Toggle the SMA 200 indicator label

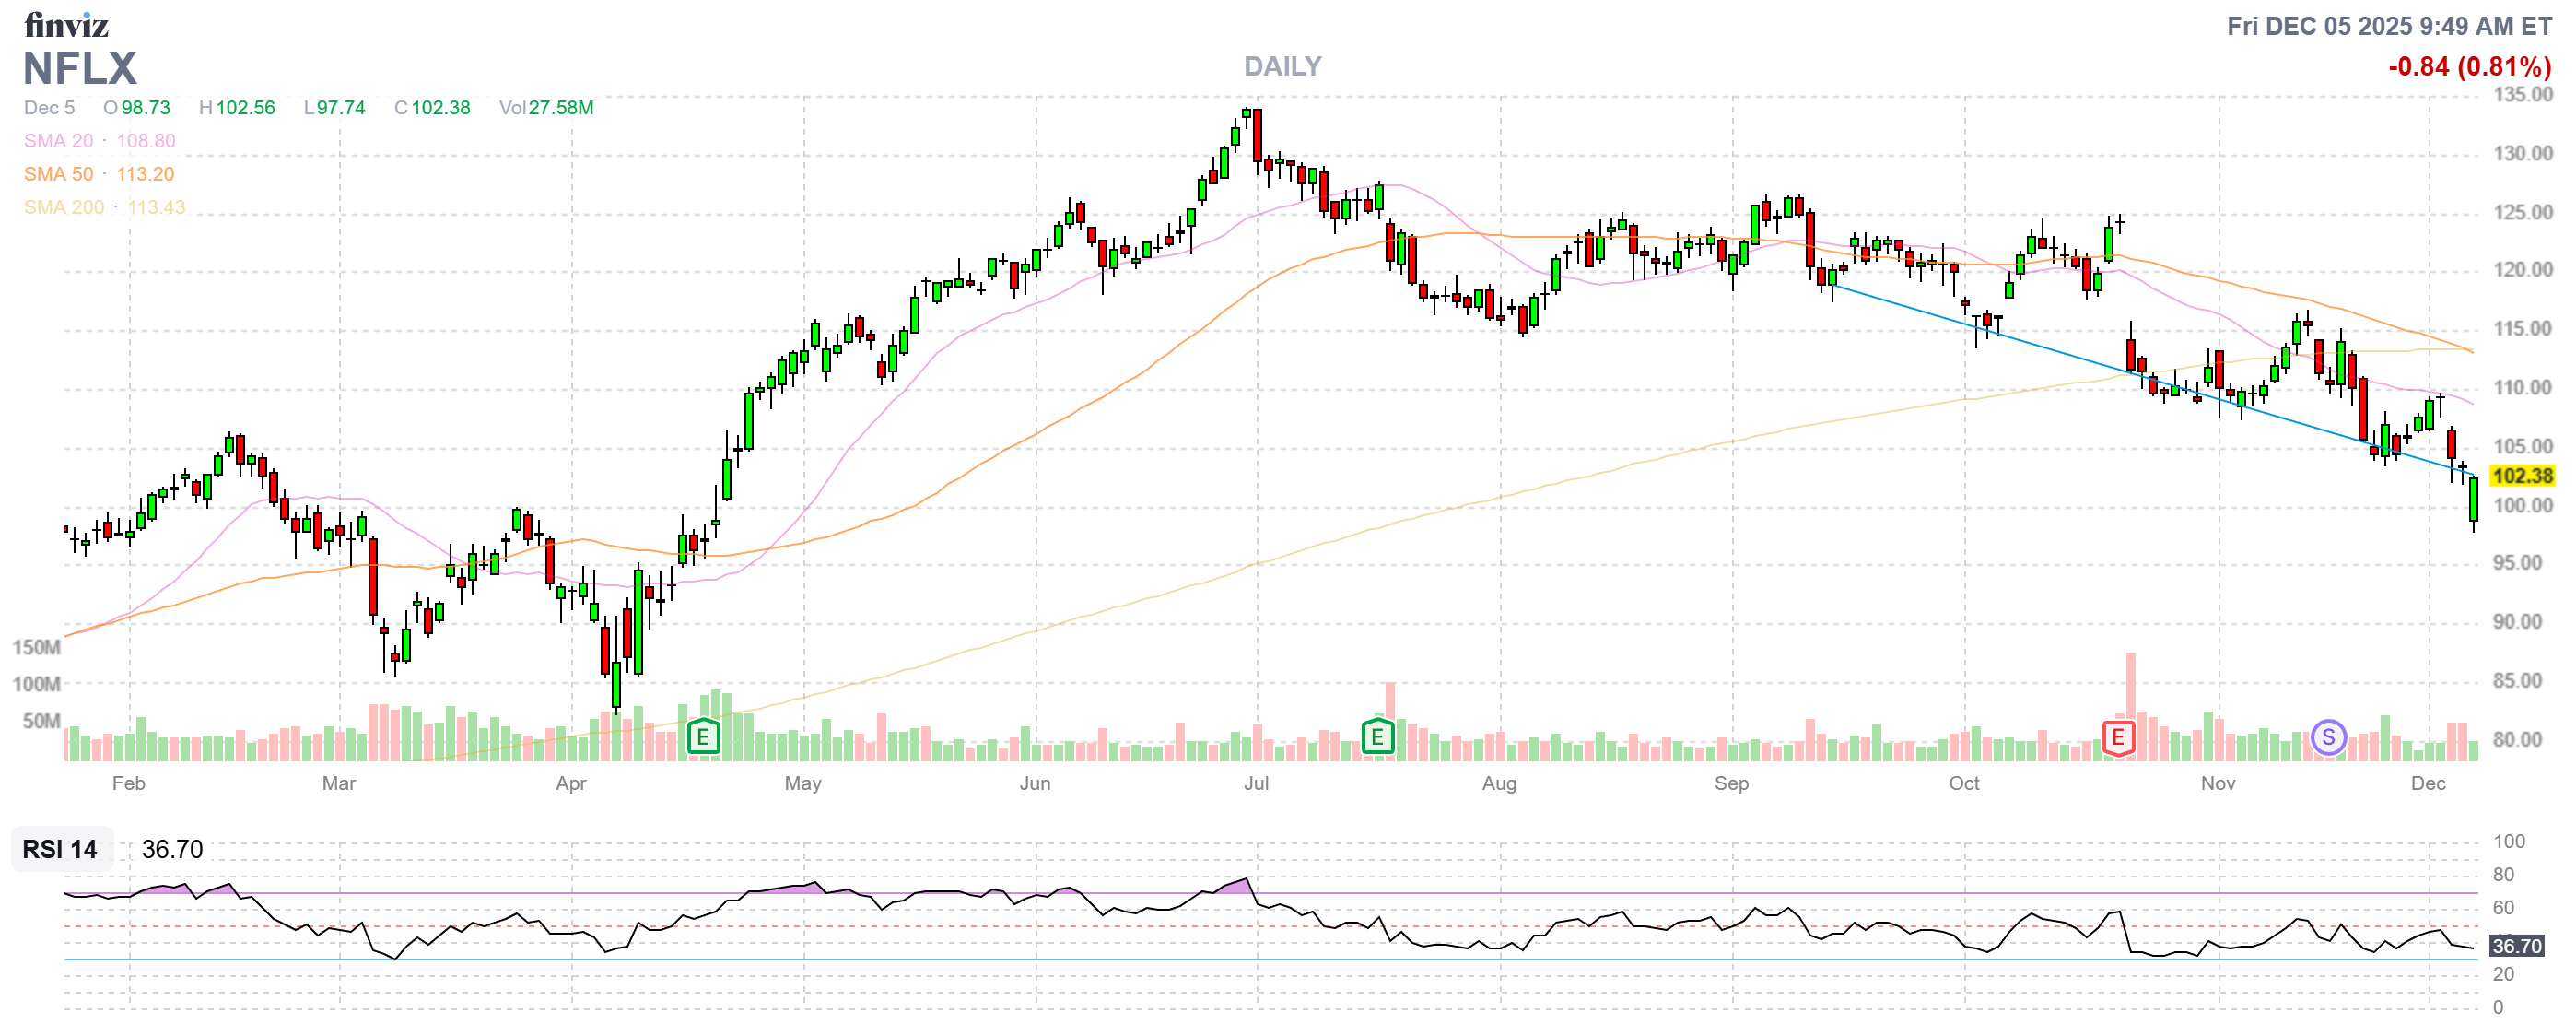(63, 207)
